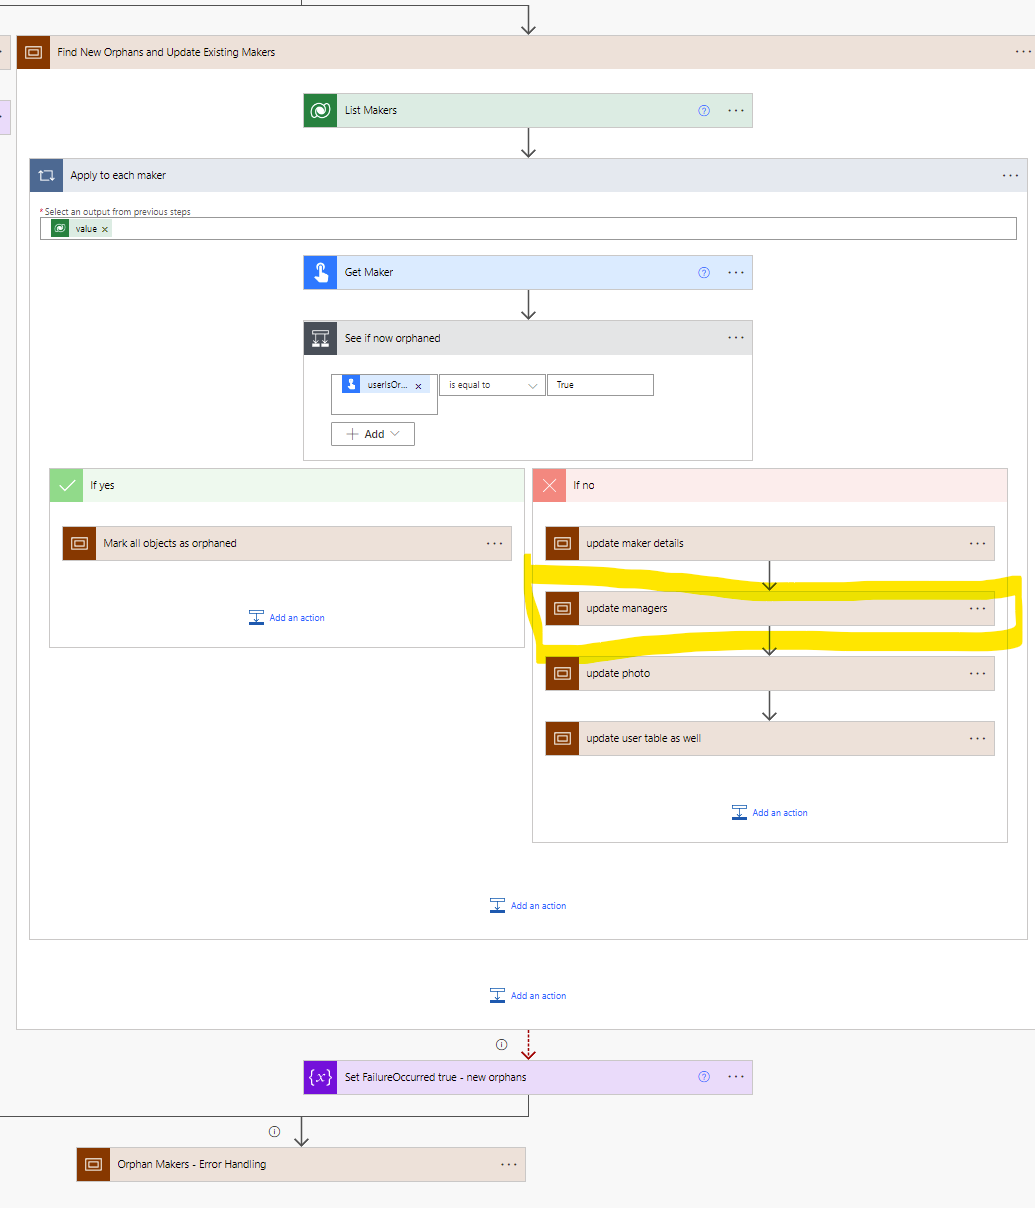Expand the Add dropdown in the condition

(372, 433)
